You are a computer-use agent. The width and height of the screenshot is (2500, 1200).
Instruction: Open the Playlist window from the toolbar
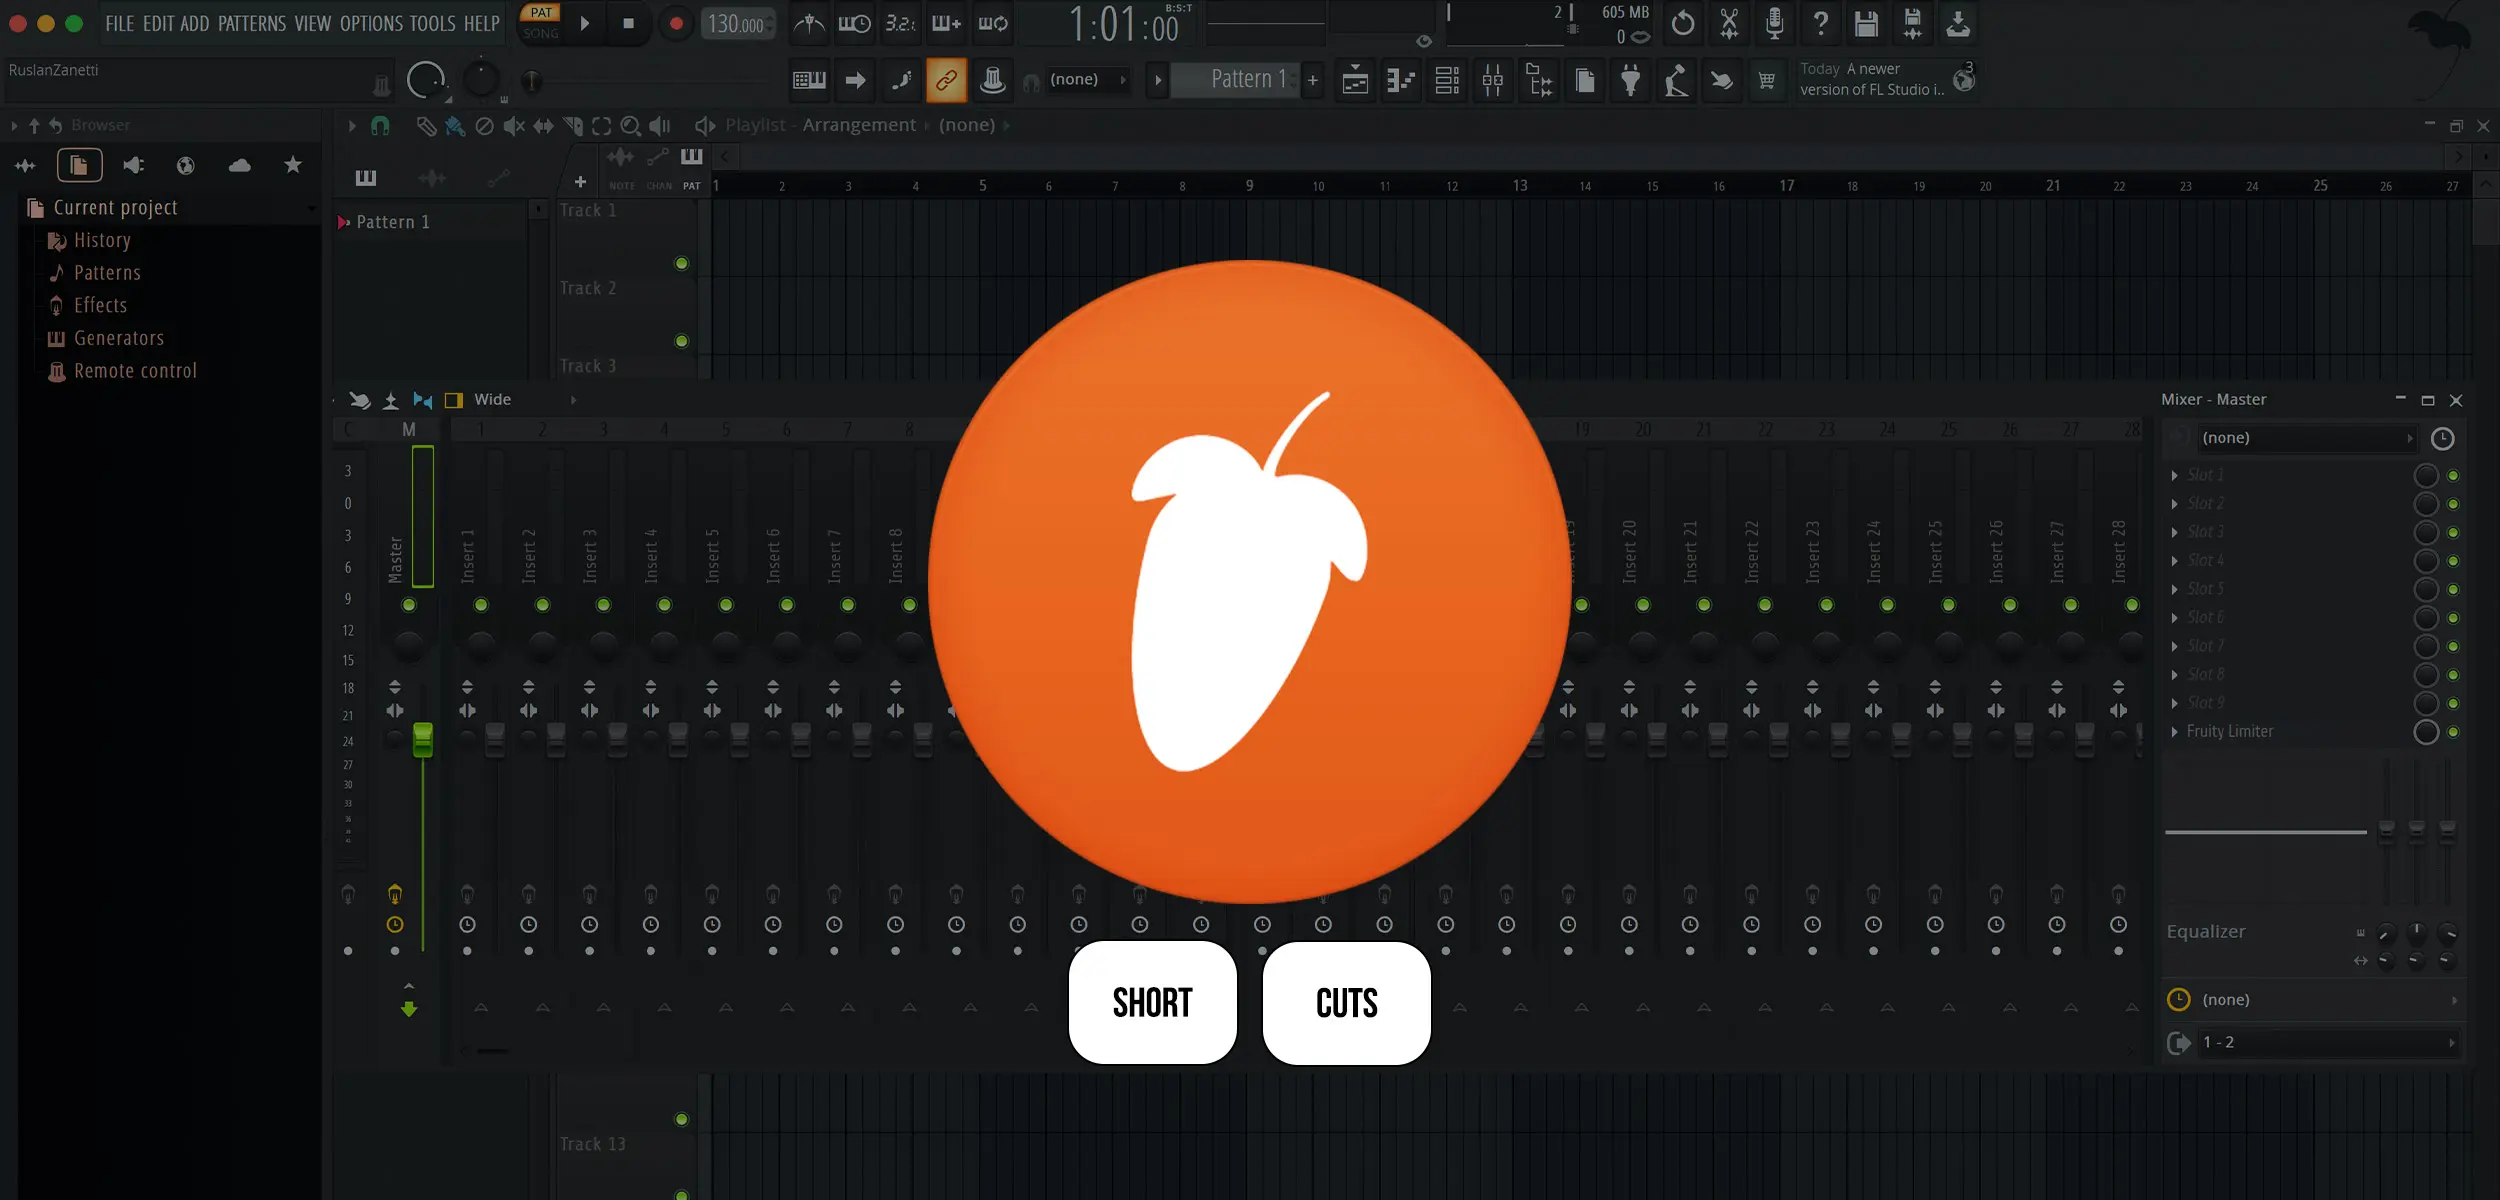[x=1355, y=80]
